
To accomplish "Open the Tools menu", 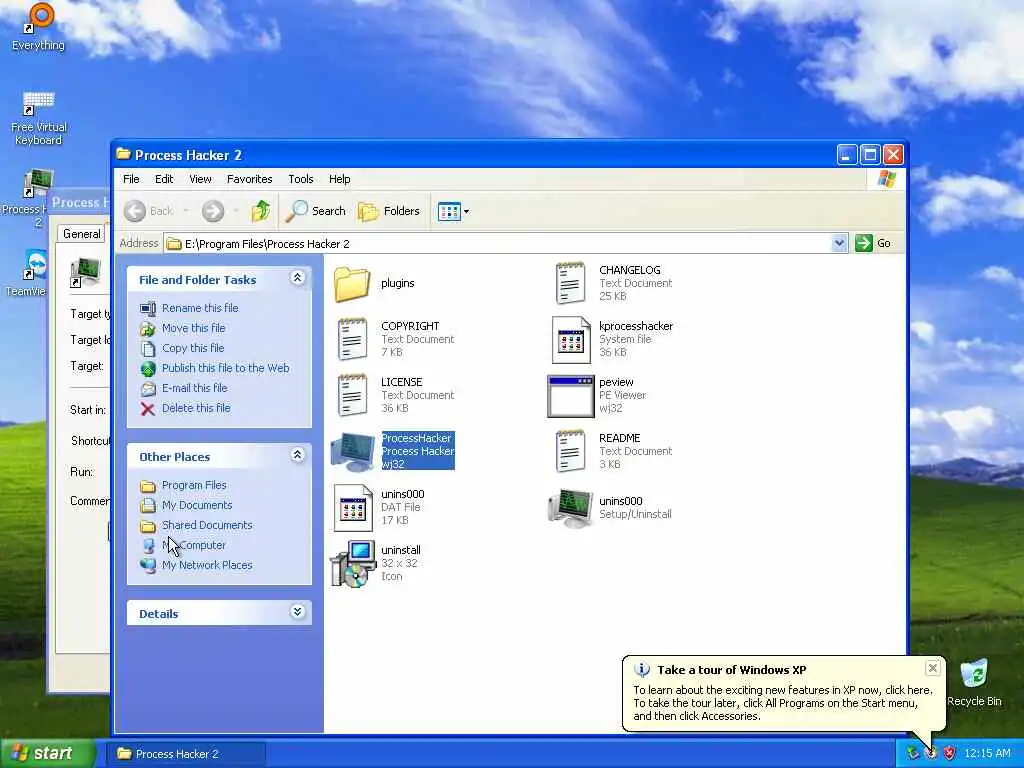I will [x=301, y=179].
